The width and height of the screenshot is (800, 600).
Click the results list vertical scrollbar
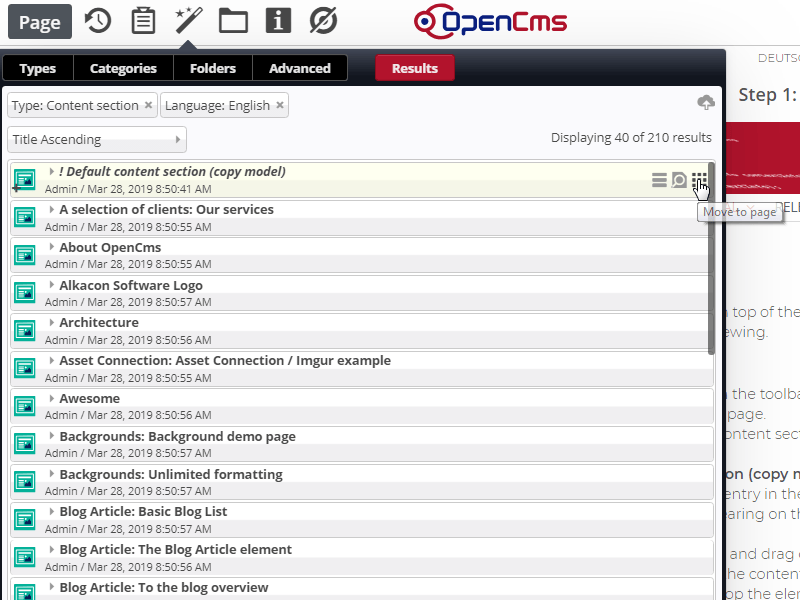click(711, 258)
